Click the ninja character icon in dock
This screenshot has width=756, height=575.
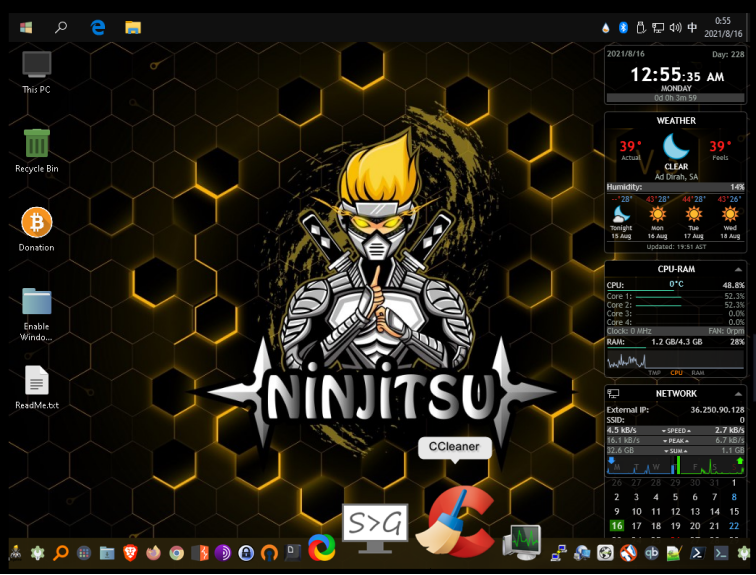15,553
